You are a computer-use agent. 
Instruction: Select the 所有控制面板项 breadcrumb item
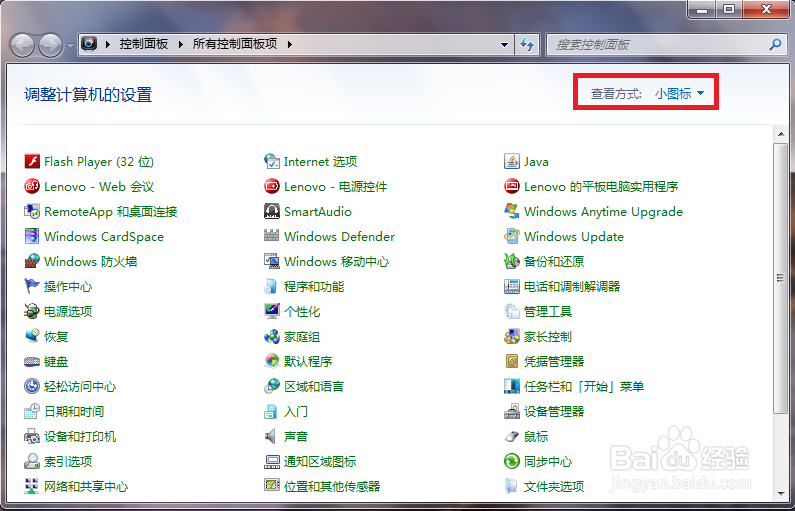[x=235, y=44]
